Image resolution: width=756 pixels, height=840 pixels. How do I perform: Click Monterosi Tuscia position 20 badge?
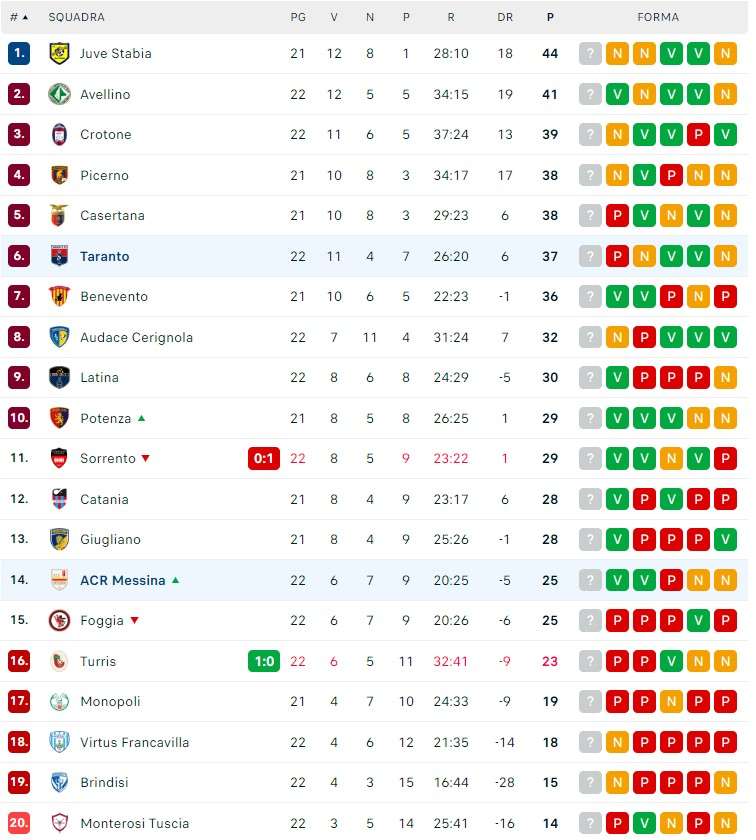click(x=19, y=823)
